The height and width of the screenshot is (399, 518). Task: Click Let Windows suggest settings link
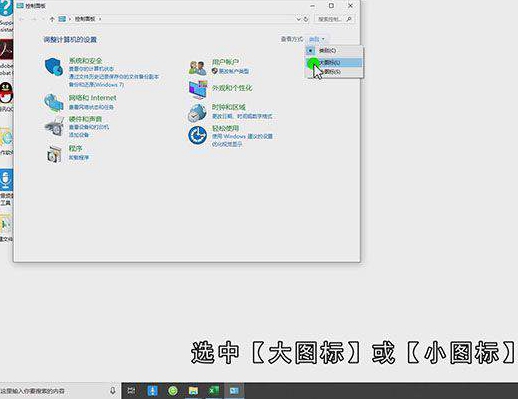click(242, 136)
